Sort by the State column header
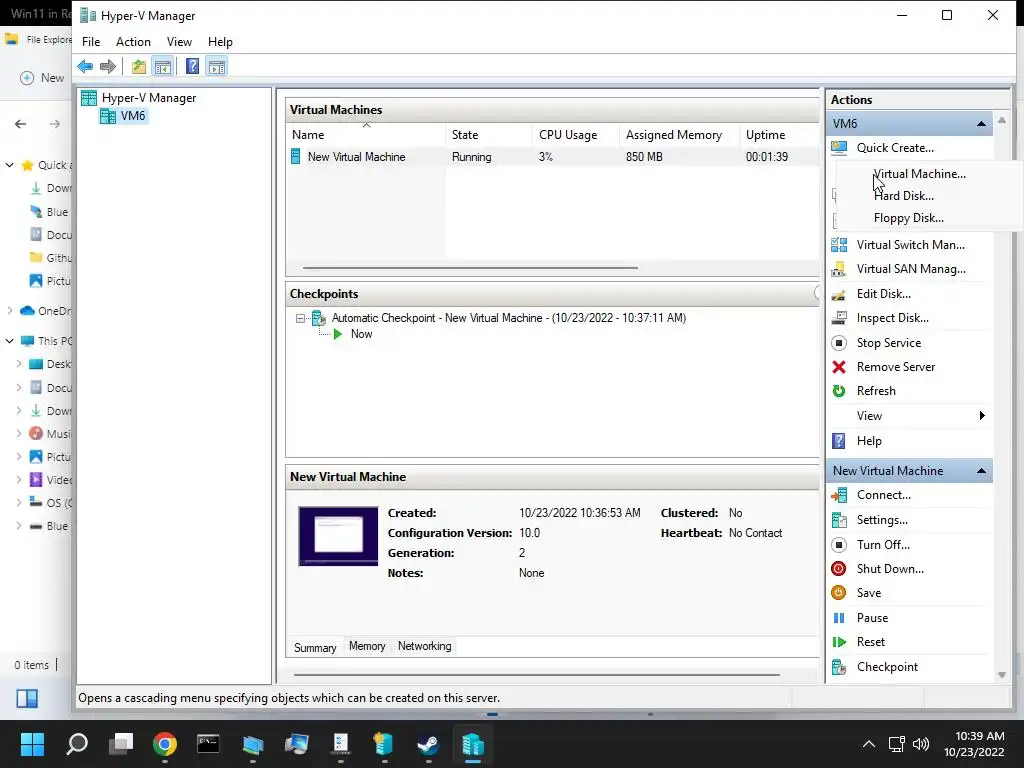The height and width of the screenshot is (768, 1024). (x=488, y=135)
